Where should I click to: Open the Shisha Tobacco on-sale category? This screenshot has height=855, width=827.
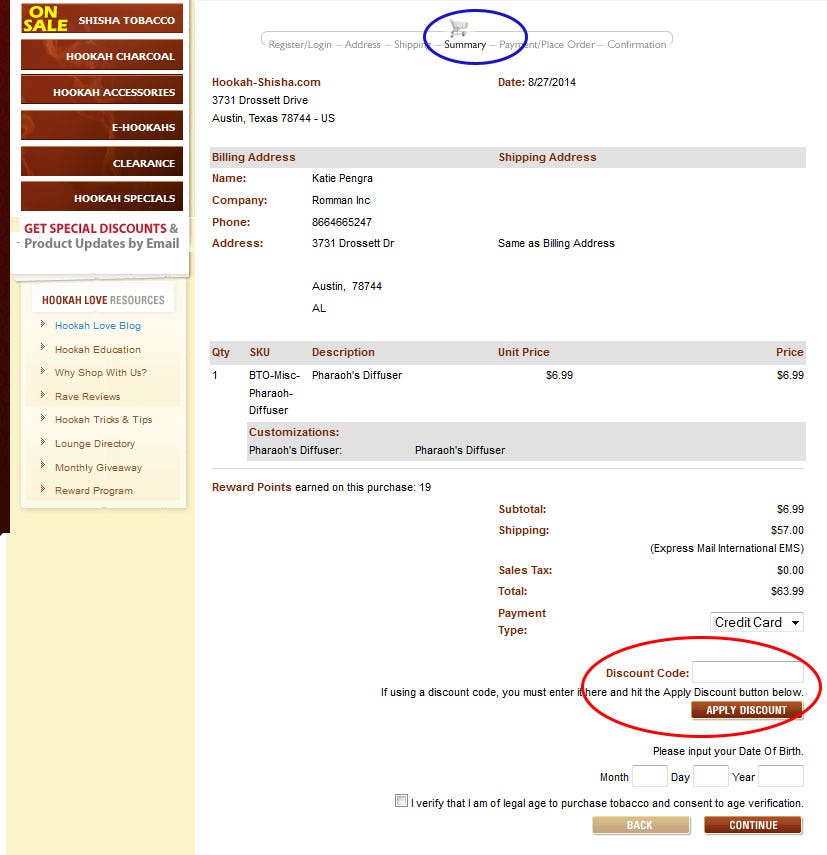point(102,18)
